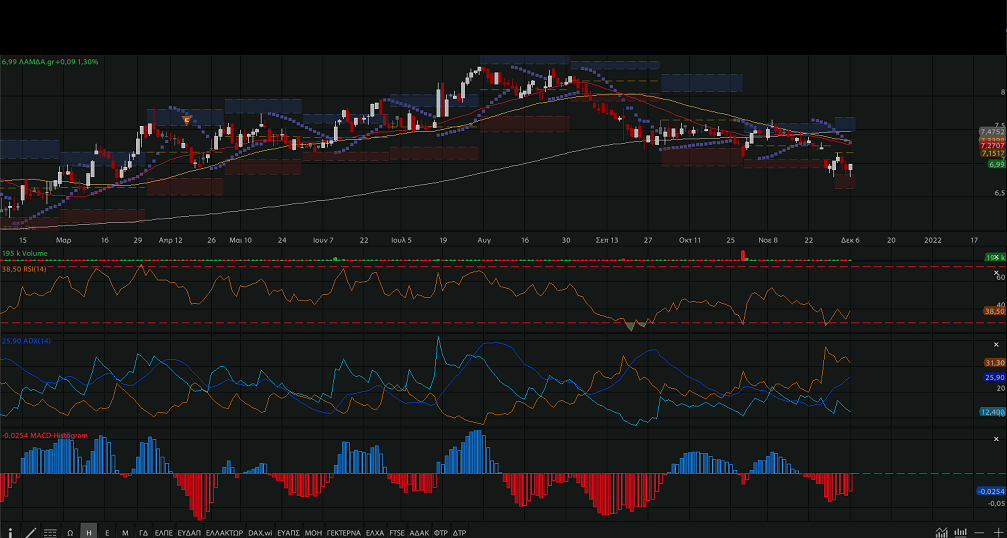Open the chart indicators icon
Screen dimensions: 1007x538
(942, 533)
